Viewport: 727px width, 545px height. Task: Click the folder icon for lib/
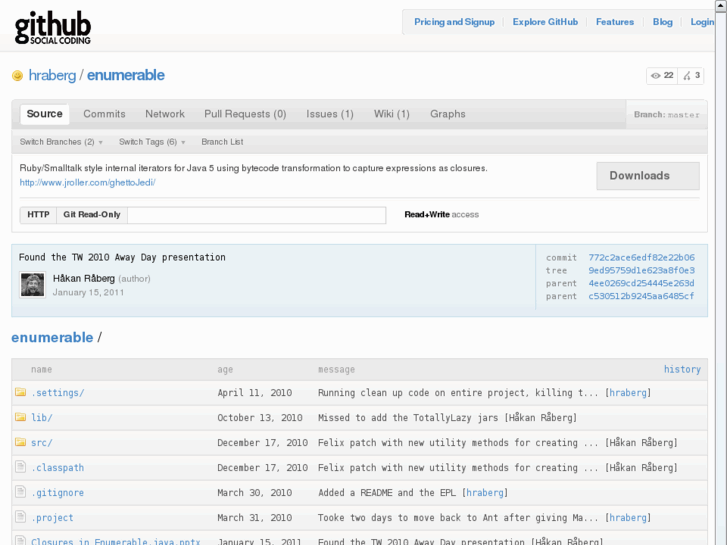20,417
